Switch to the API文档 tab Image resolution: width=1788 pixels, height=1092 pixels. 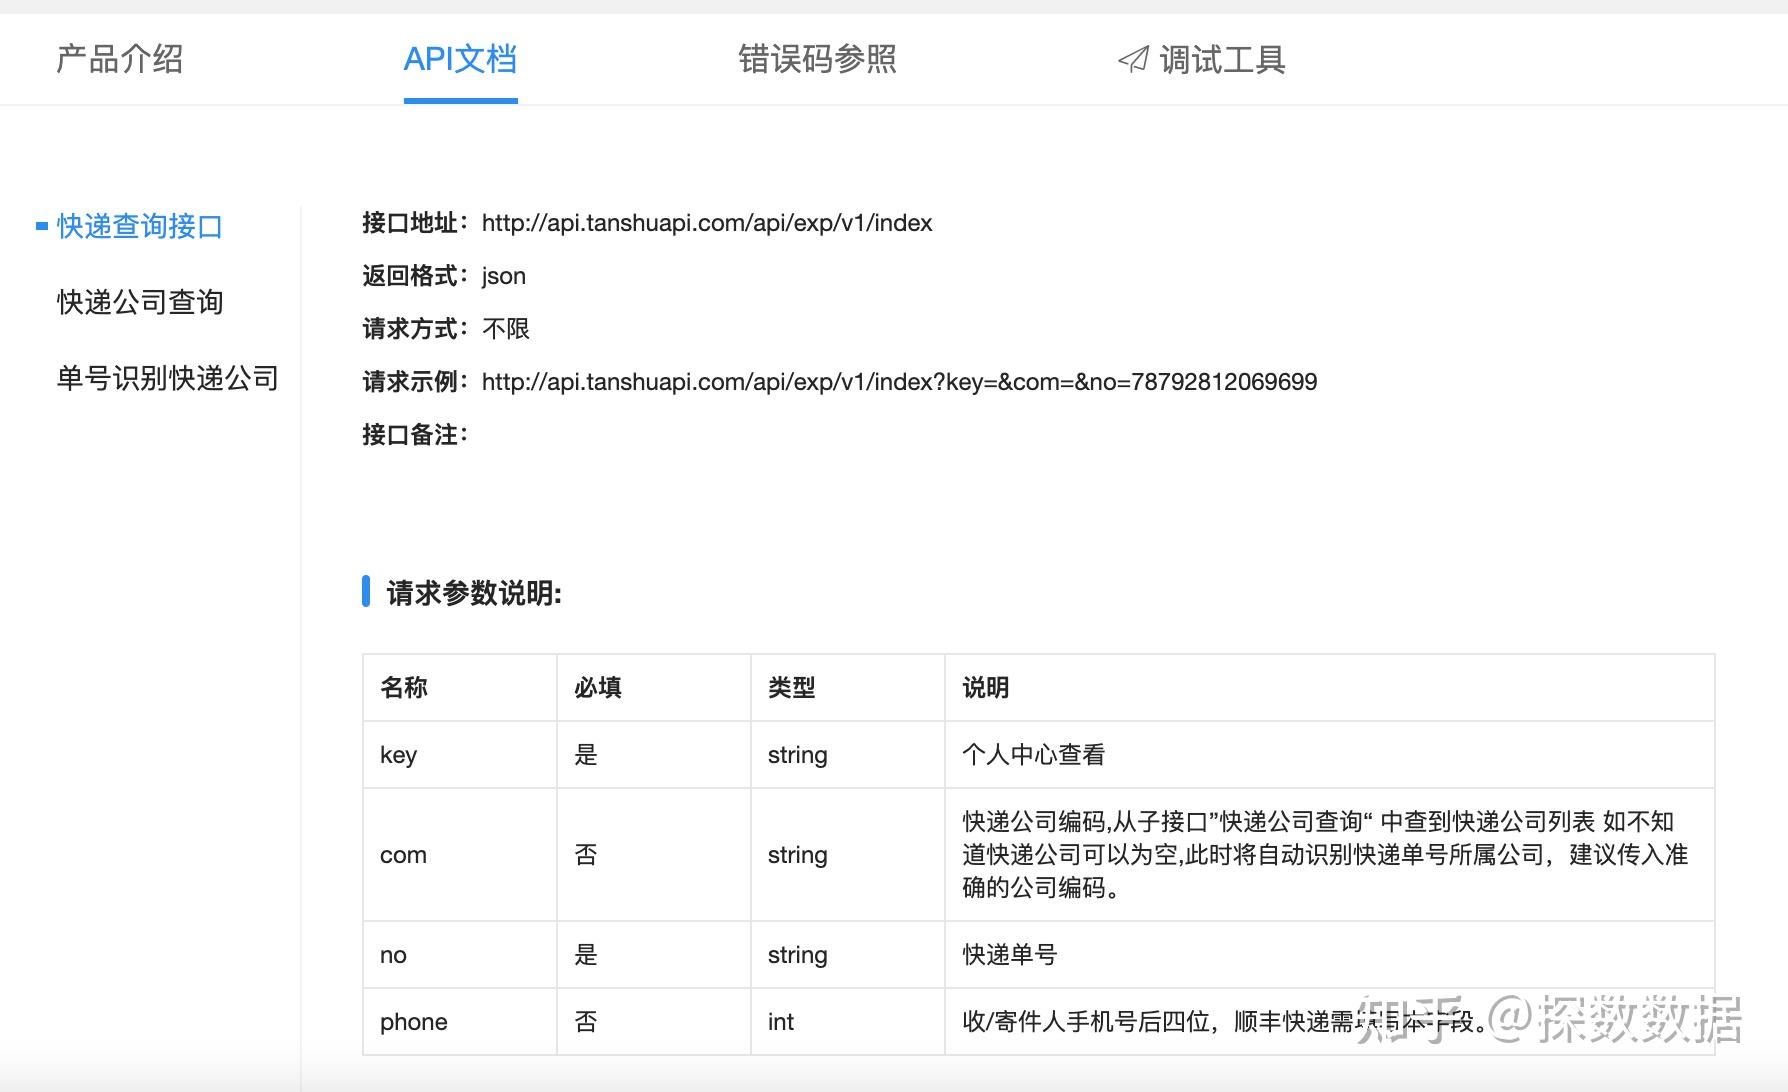tap(460, 60)
